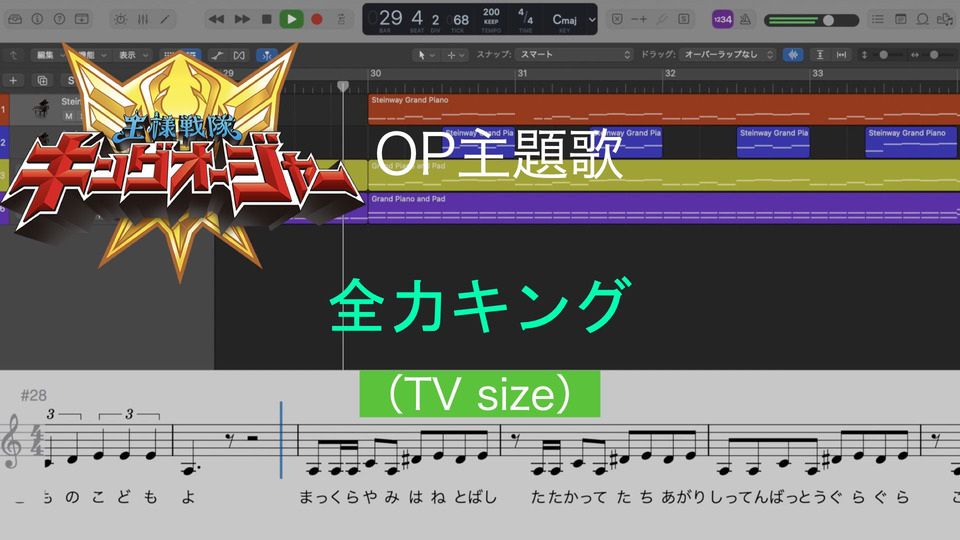Toggle Cycle mode button
960x540 pixels.
click(342, 19)
